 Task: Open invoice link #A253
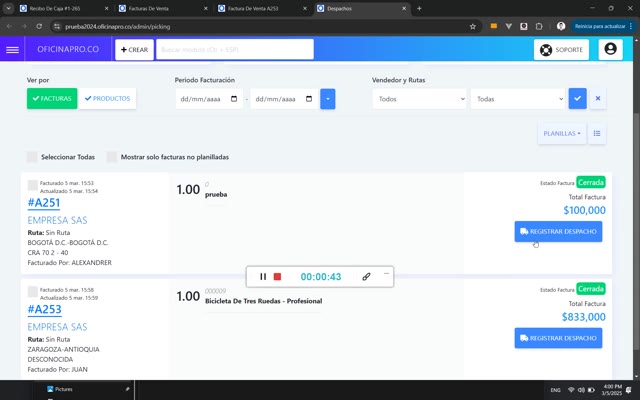click(44, 309)
